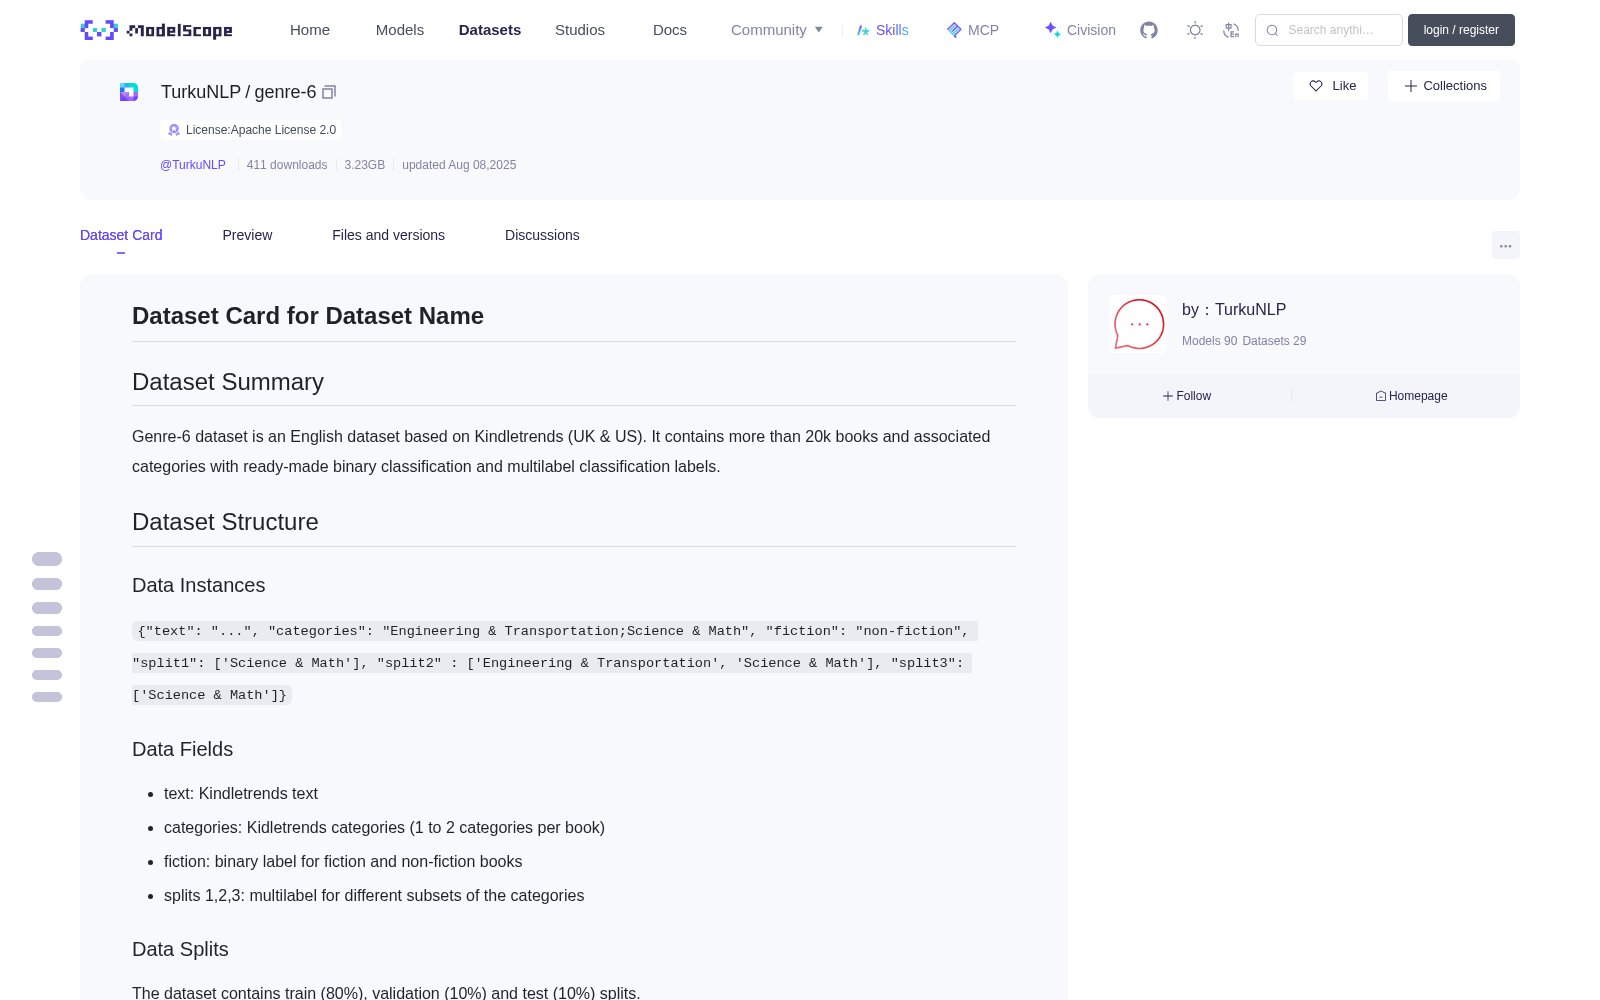Click the TurkuNLP chat bubble avatar

[1138, 324]
